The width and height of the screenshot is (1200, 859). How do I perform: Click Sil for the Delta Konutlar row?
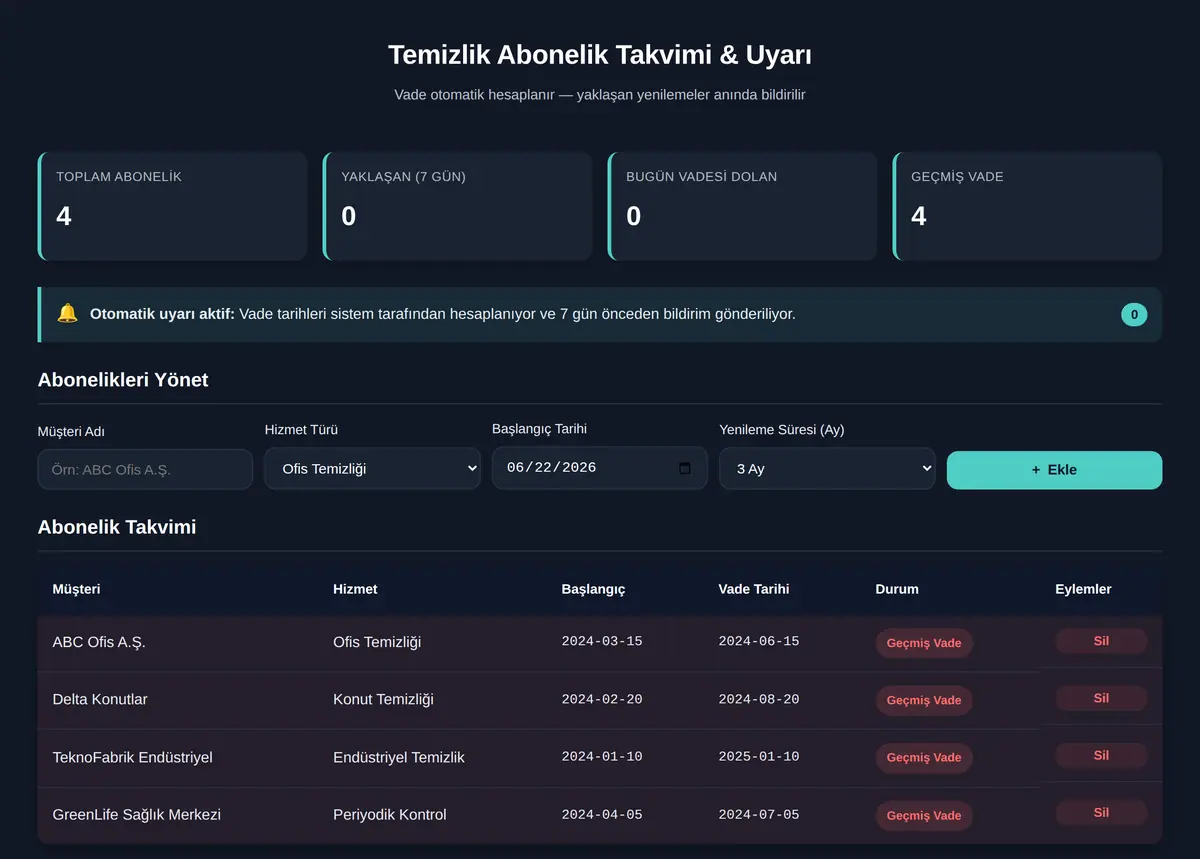(1101, 698)
